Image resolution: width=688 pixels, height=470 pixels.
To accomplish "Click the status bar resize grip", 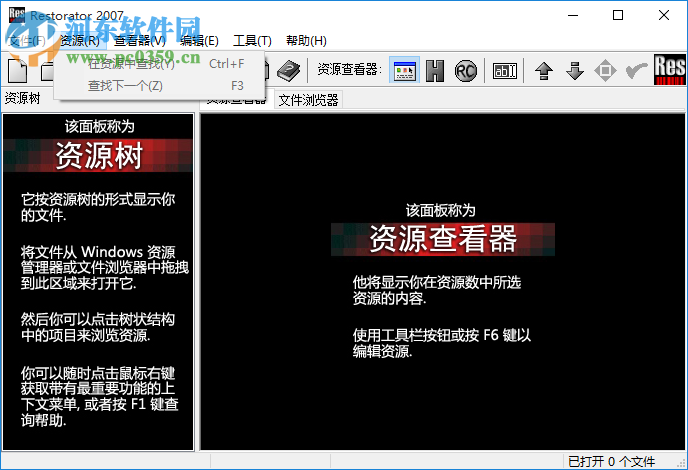I will point(681,463).
